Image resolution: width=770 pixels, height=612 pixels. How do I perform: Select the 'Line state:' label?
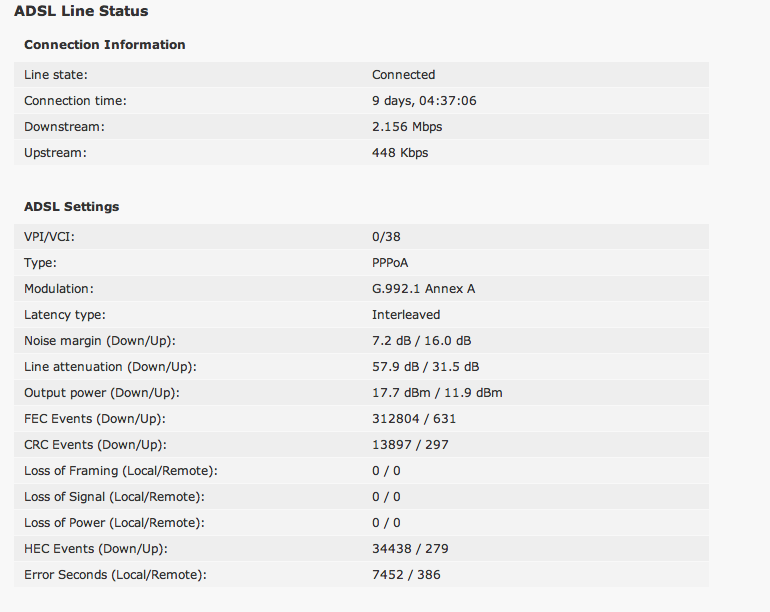point(56,75)
